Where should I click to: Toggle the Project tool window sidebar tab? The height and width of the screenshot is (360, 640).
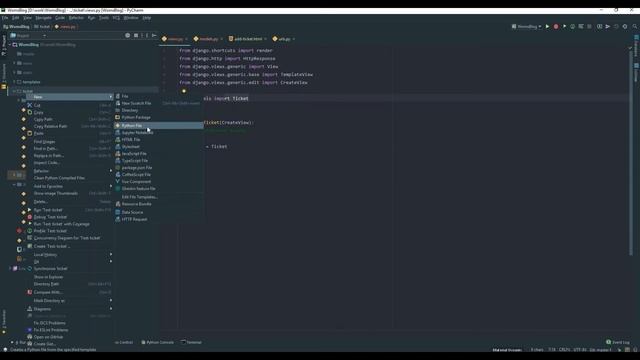[x=4, y=45]
